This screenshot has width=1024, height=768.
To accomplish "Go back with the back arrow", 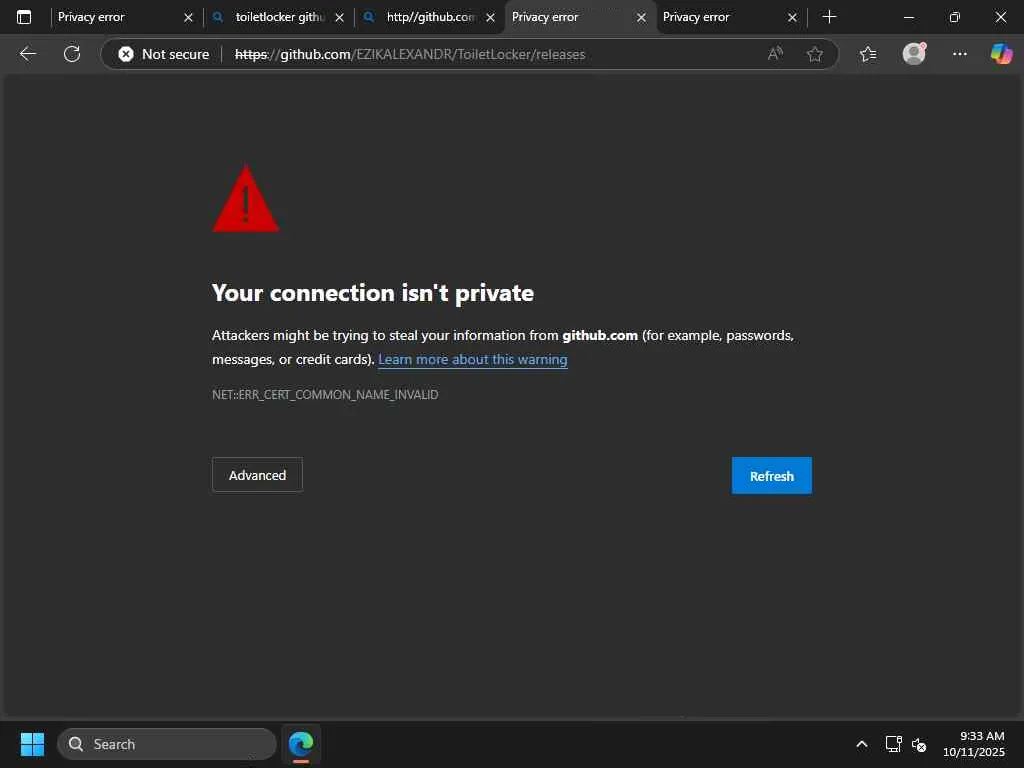I will [27, 54].
